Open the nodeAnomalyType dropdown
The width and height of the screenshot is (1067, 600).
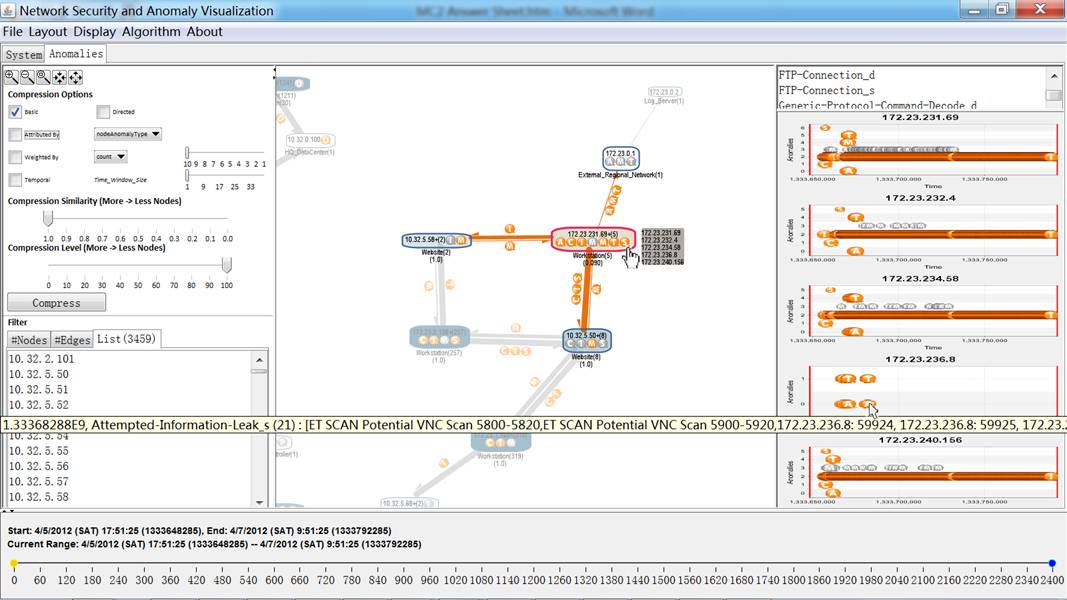pyautogui.click(x=128, y=134)
